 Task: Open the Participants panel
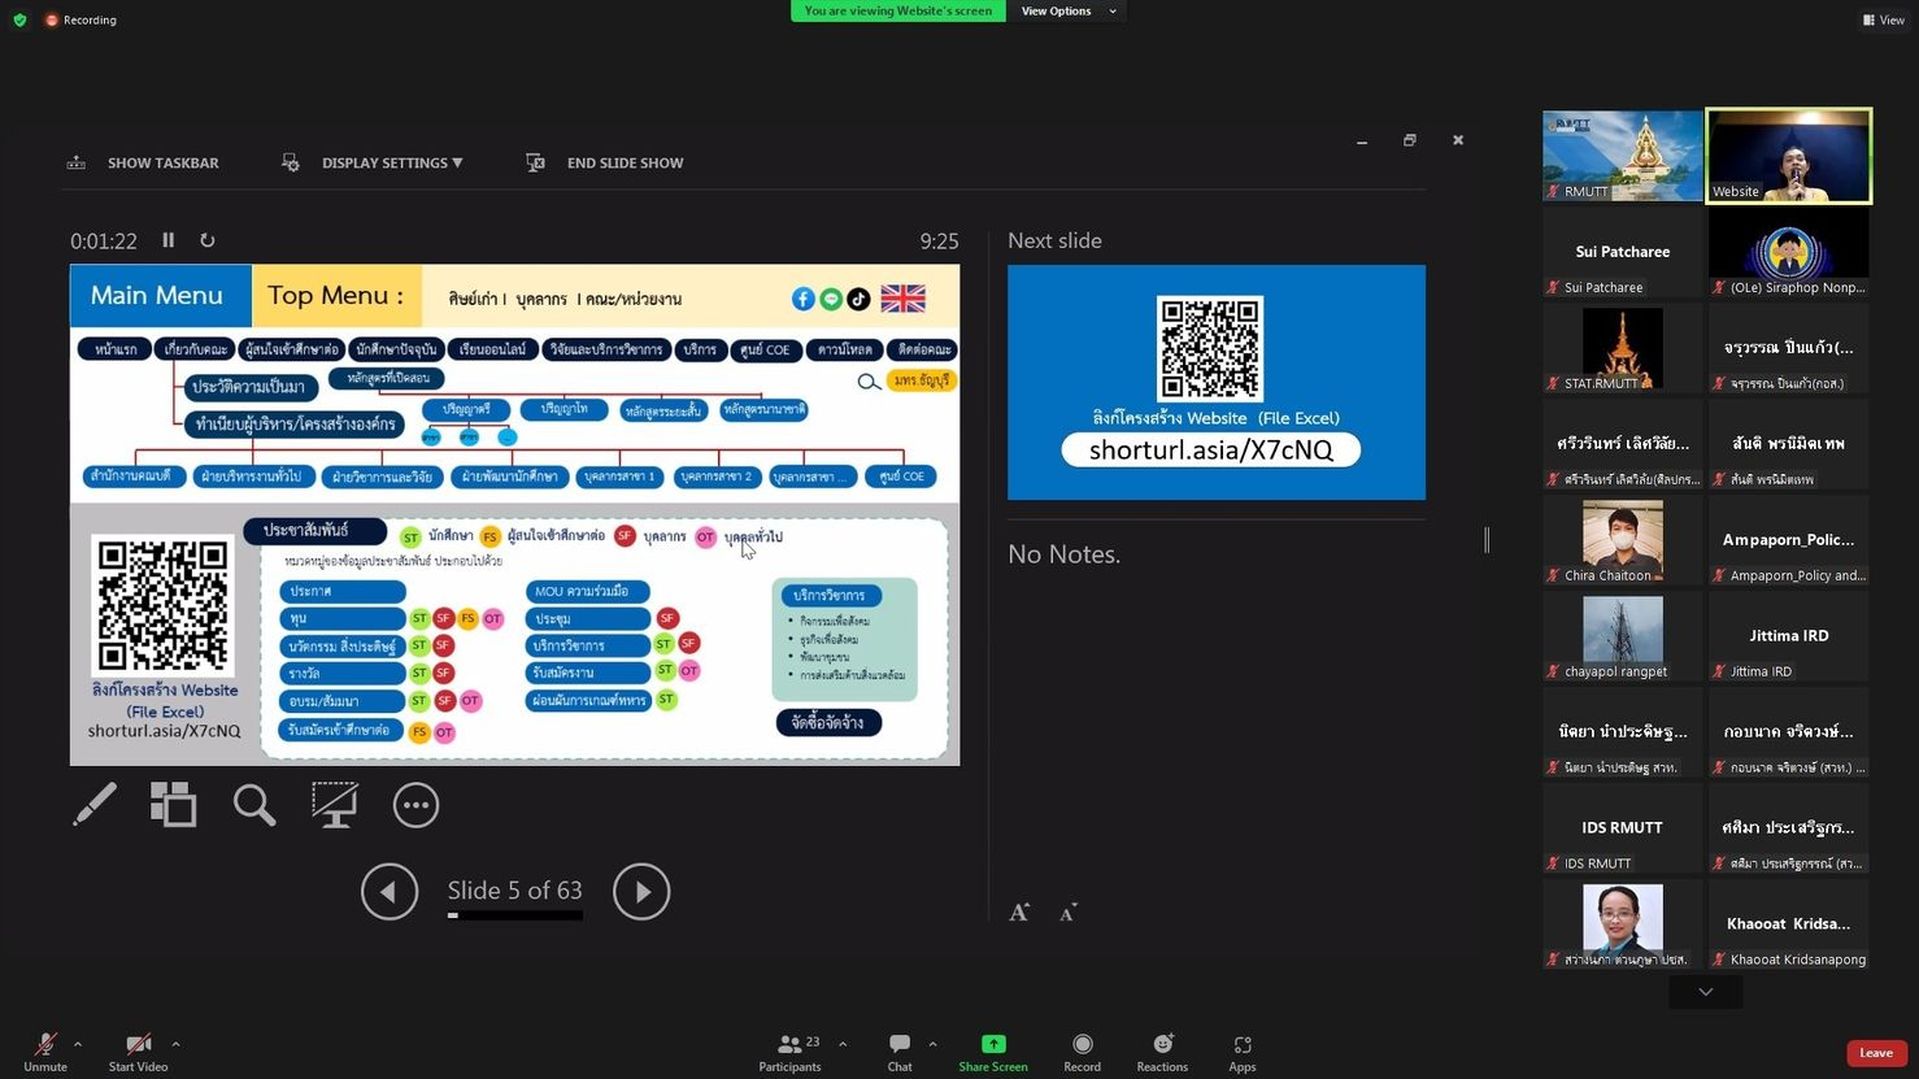click(x=789, y=1053)
